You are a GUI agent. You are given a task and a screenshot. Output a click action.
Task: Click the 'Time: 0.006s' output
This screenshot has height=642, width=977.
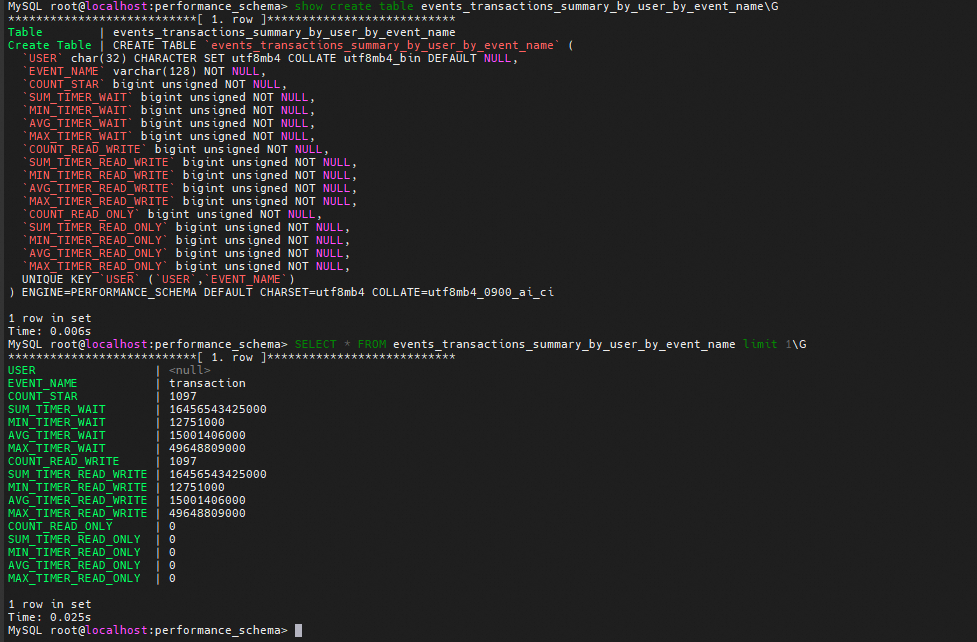[x=49, y=331]
